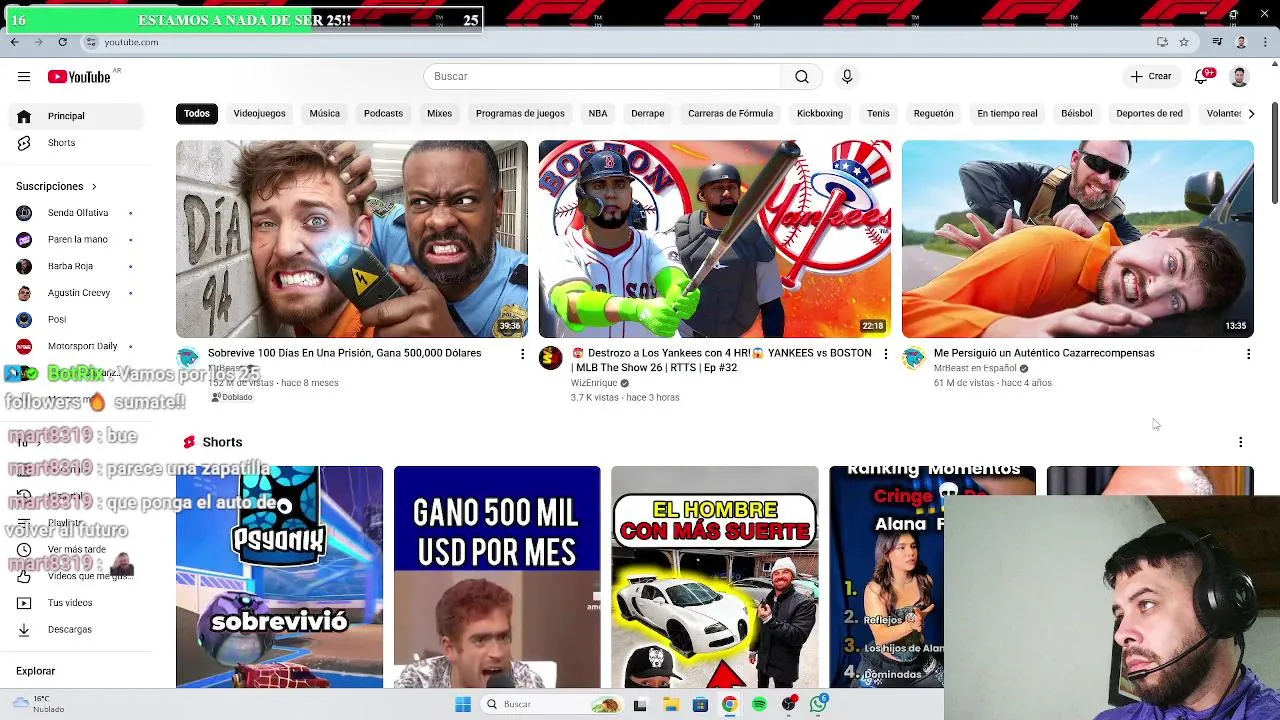Expand the Suscripciones section
Viewport: 1280px width, 720px height.
(x=56, y=186)
